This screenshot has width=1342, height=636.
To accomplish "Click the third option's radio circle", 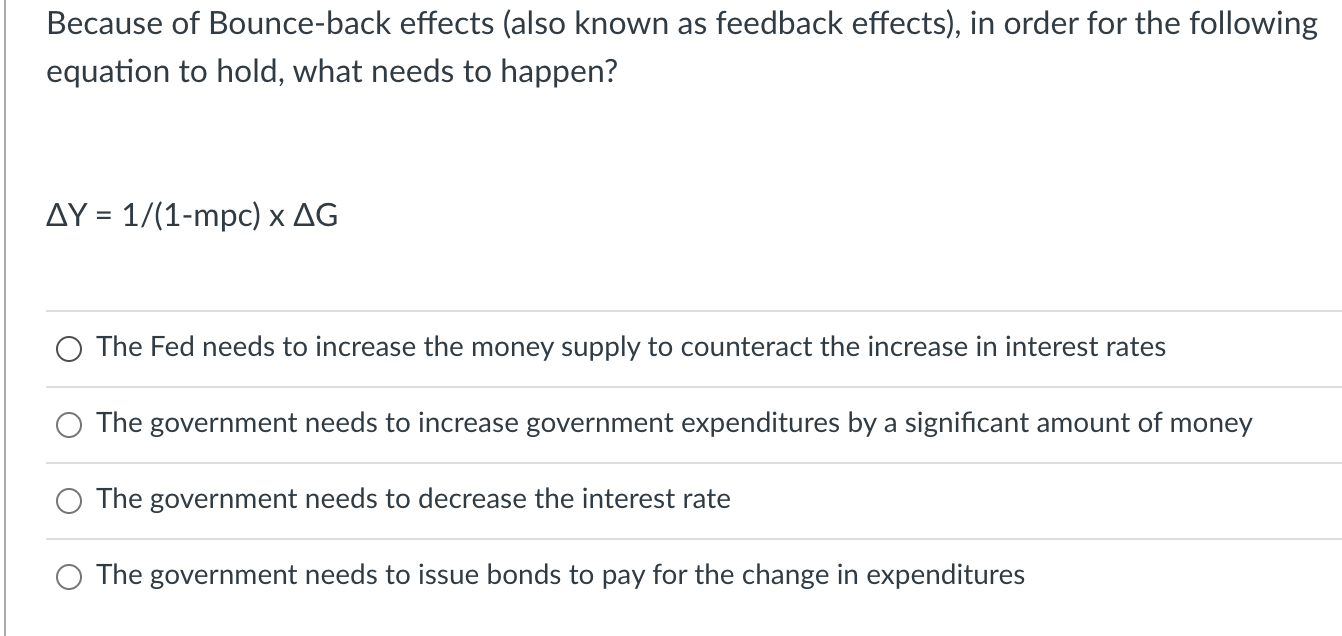I will click(x=67, y=501).
